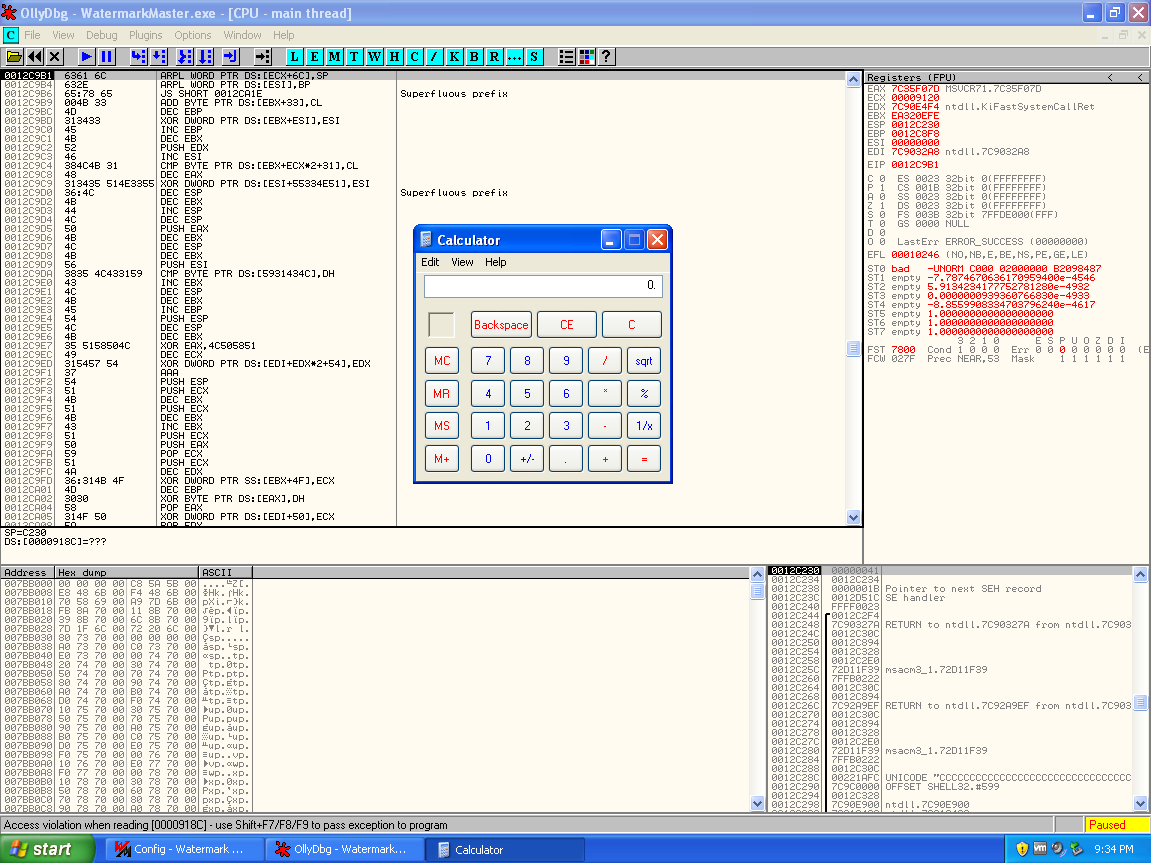
Task: Open the OllyDbg Debug menu
Action: click(x=101, y=35)
